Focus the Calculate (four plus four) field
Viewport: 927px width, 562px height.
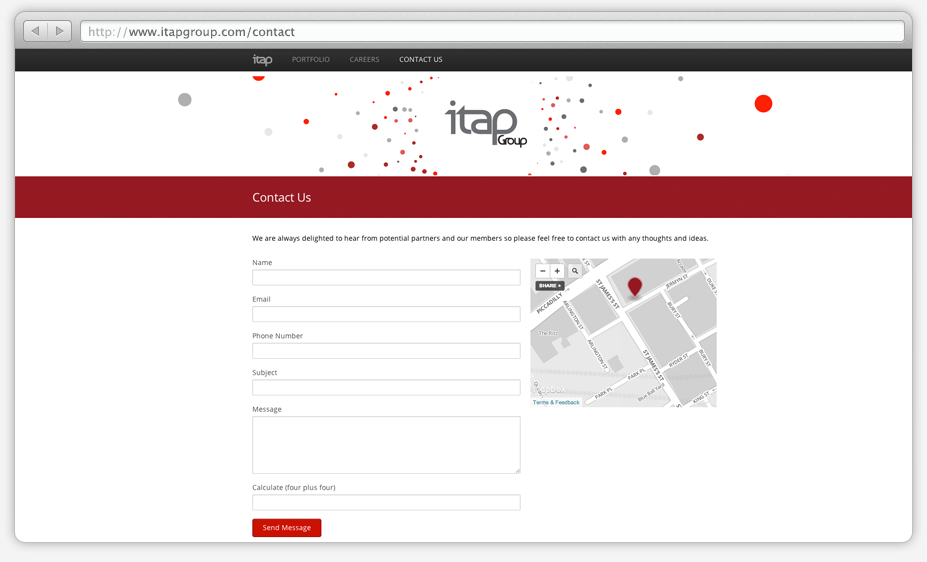(386, 502)
